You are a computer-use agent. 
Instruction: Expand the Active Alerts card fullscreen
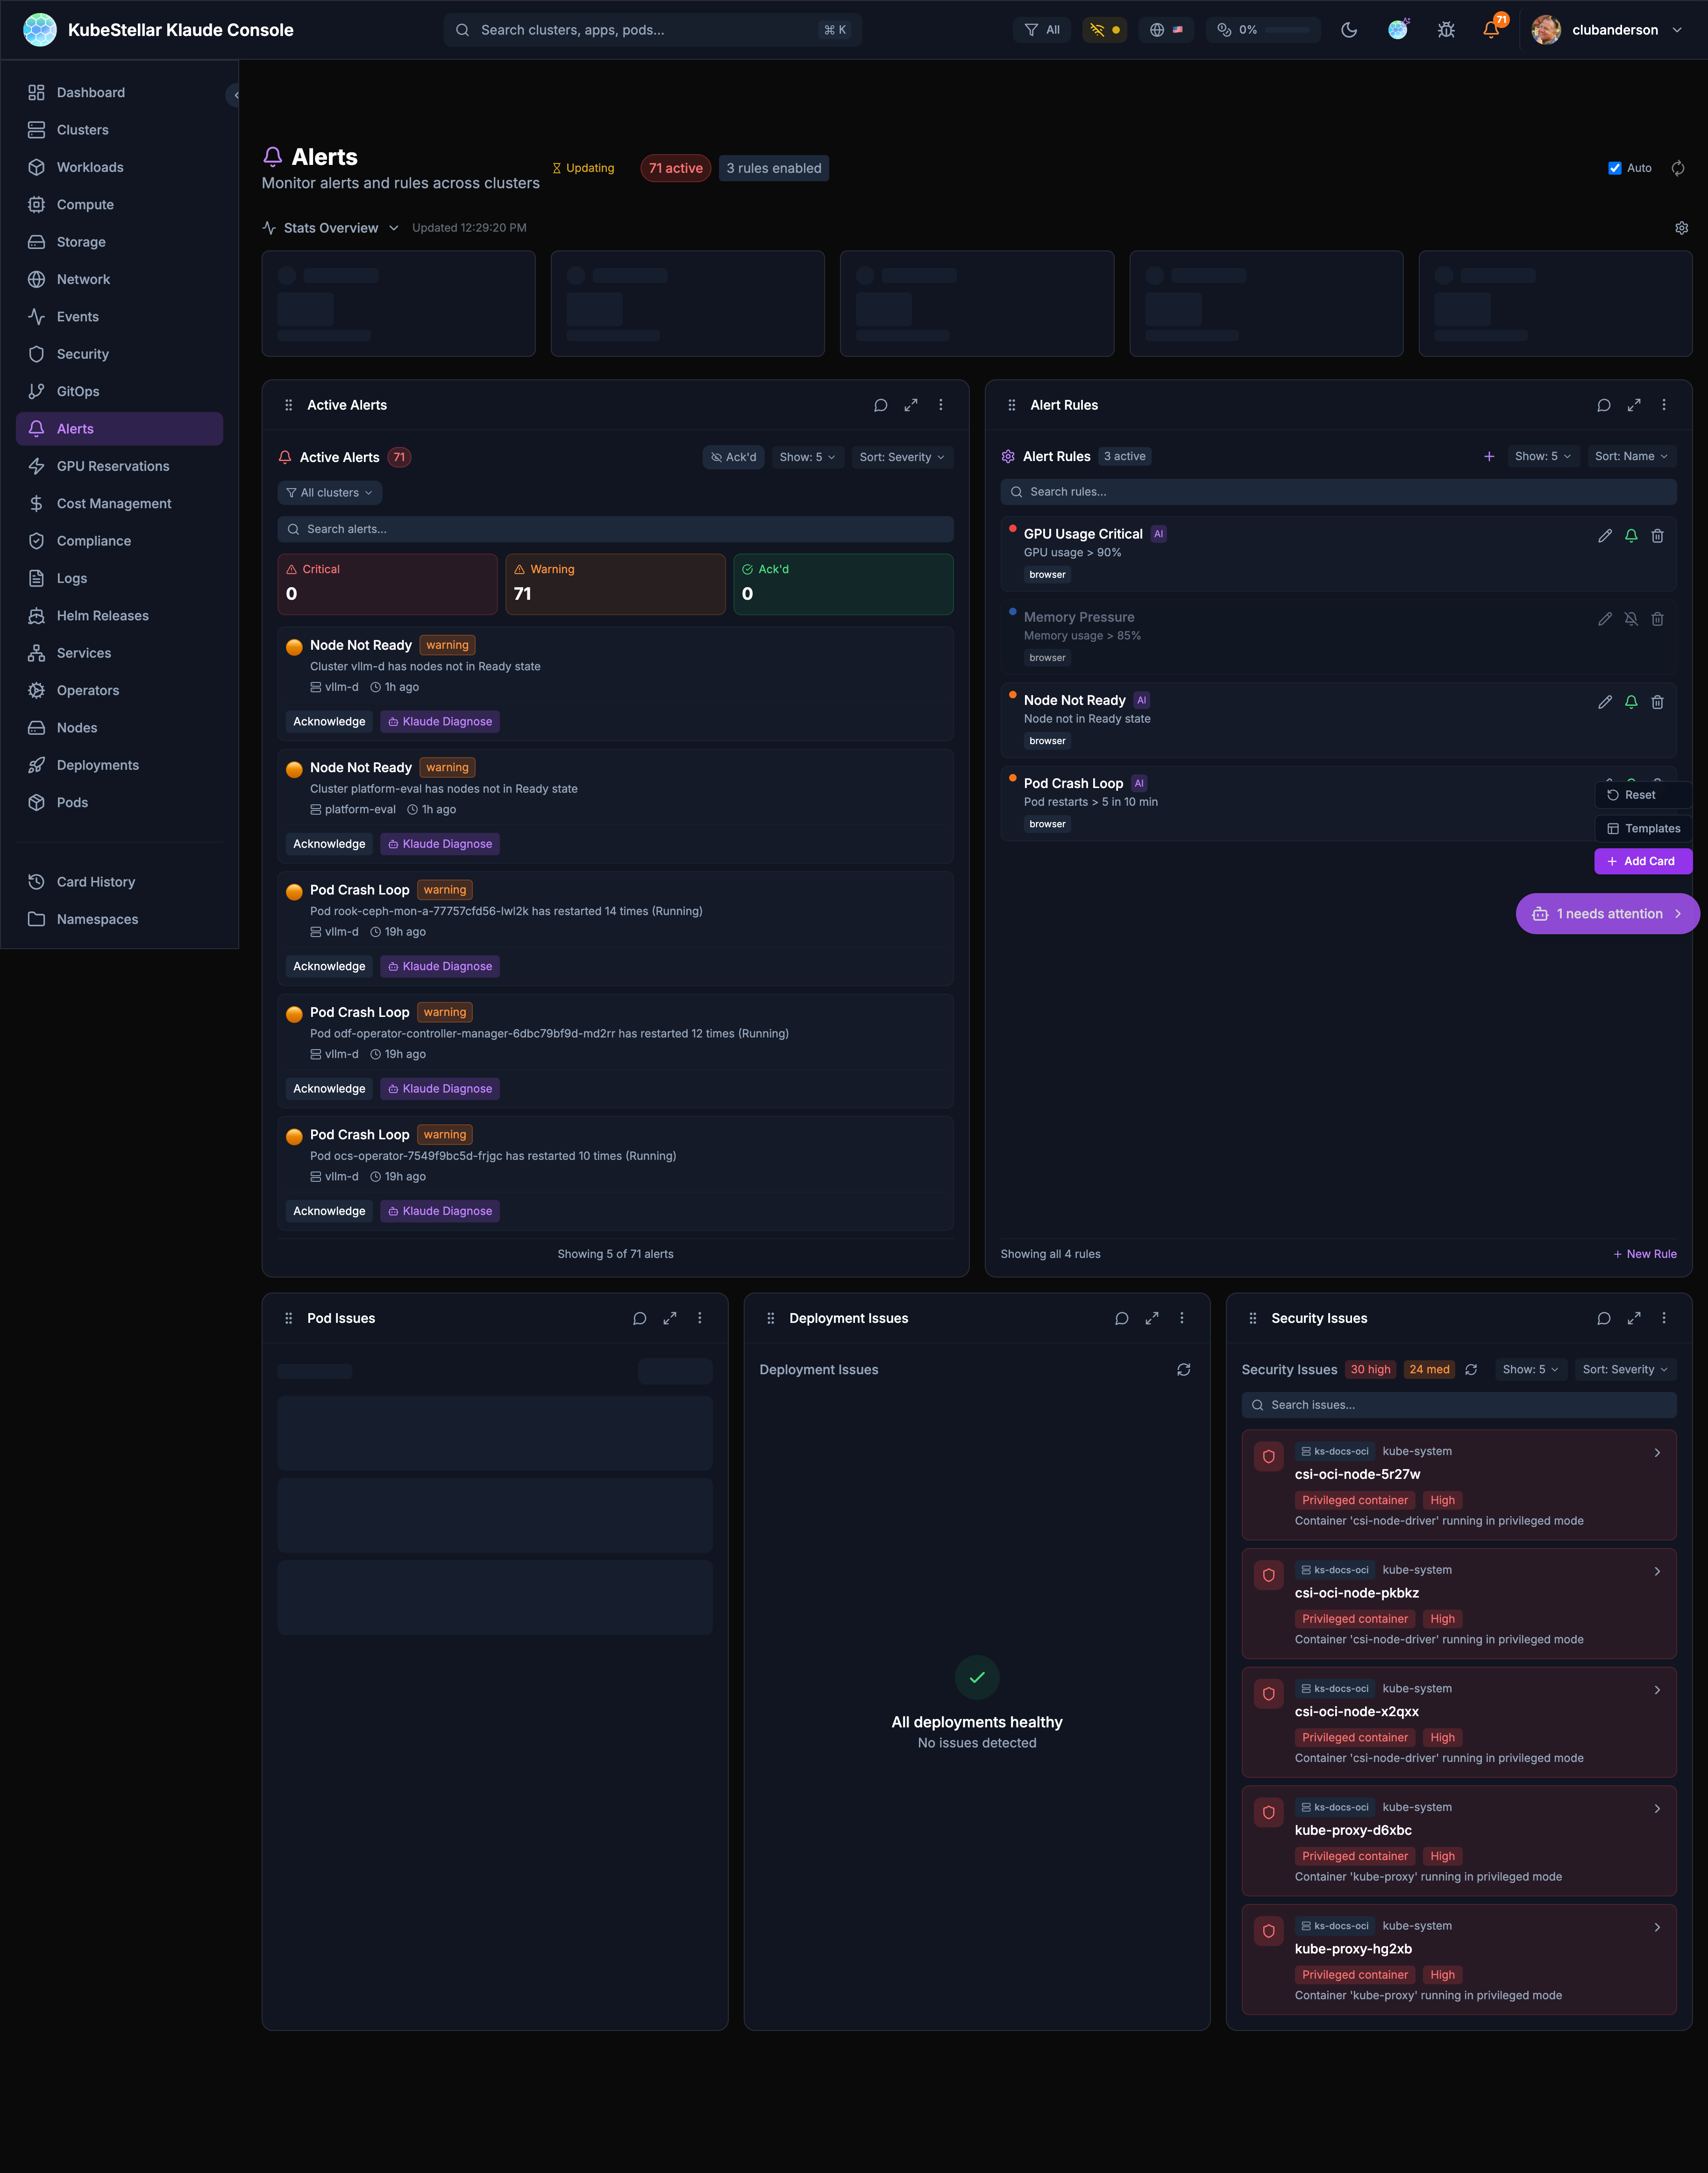910,405
